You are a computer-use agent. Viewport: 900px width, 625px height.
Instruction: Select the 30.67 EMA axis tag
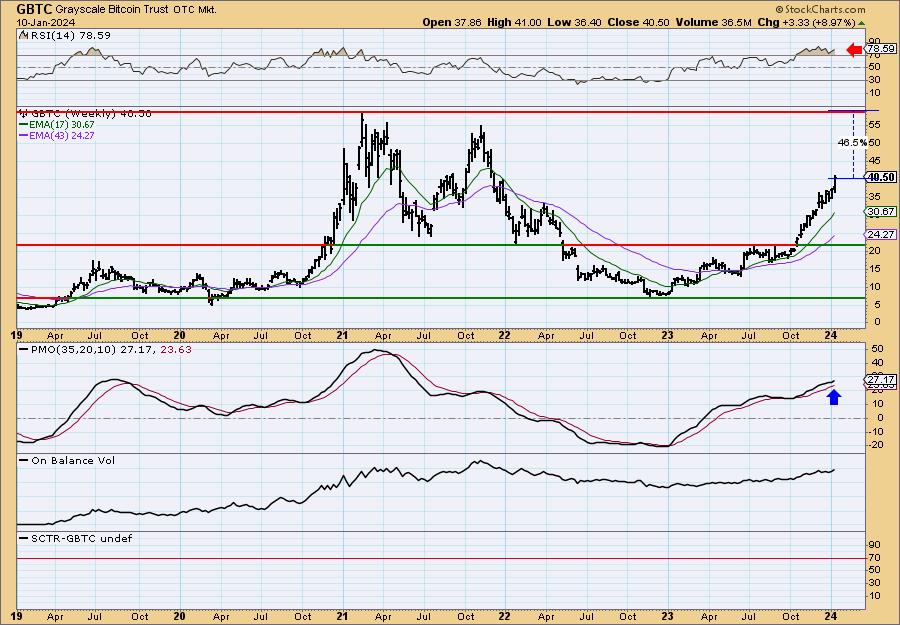880,212
